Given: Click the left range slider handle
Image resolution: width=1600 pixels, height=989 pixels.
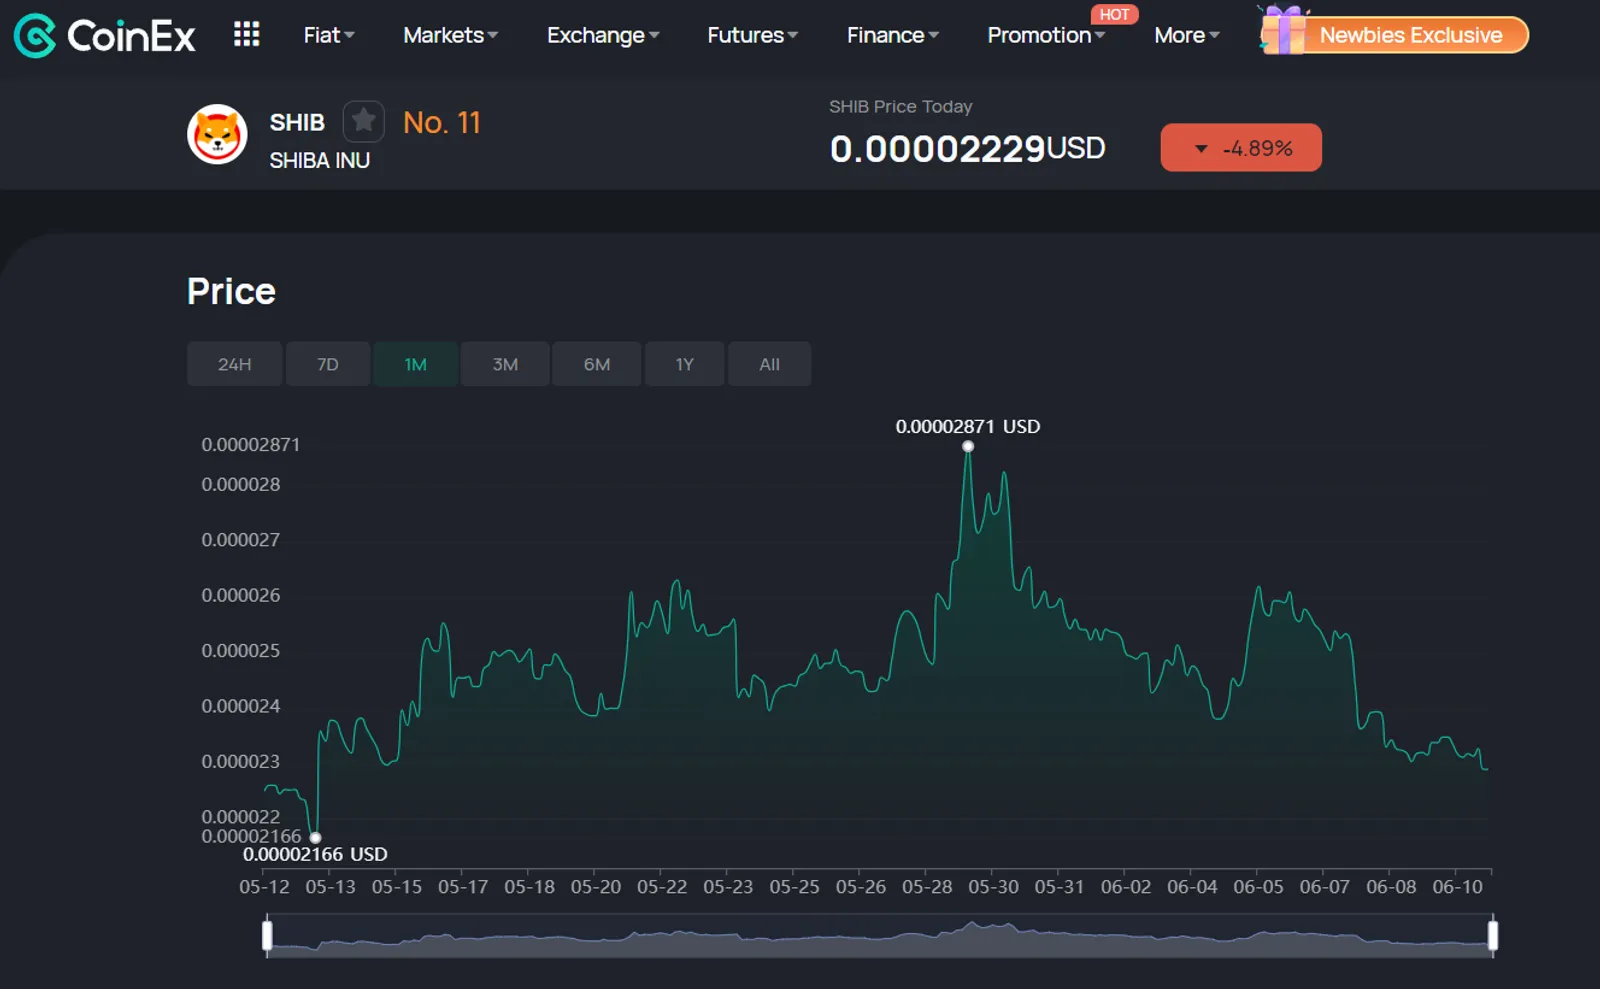Looking at the screenshot, I should [x=267, y=935].
